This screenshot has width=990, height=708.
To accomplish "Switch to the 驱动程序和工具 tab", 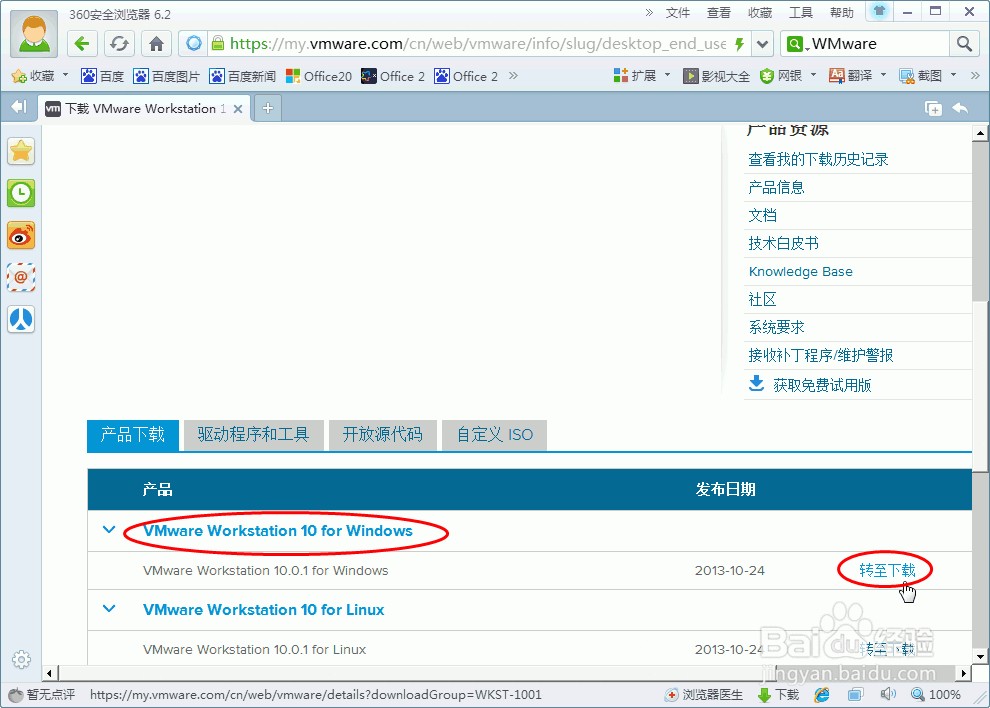I will pyautogui.click(x=253, y=435).
